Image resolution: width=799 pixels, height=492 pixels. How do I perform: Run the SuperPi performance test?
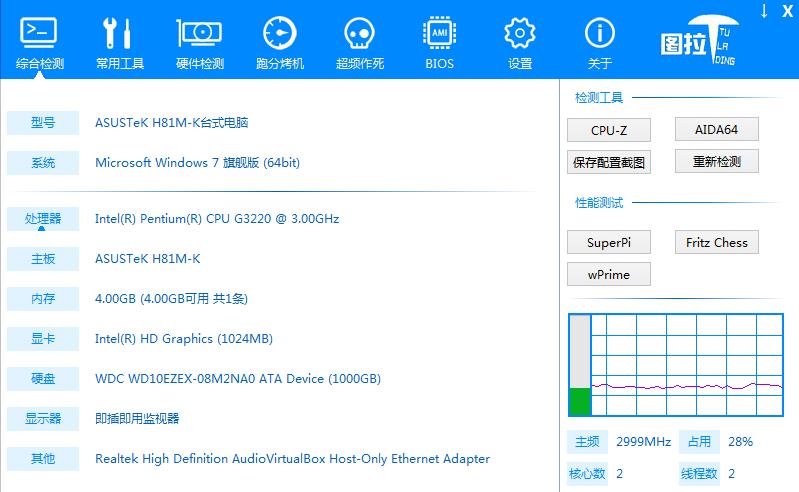pyautogui.click(x=608, y=242)
